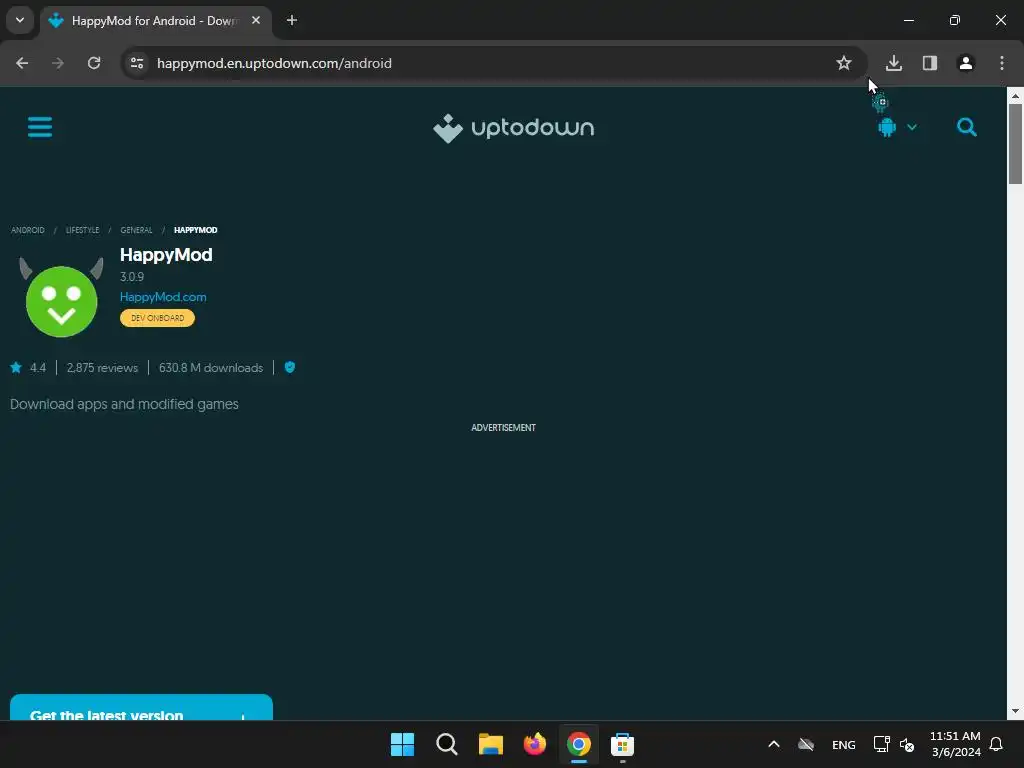Viewport: 1024px width, 768px height.
Task: Go back to the previous page
Action: pyautogui.click(x=22, y=63)
